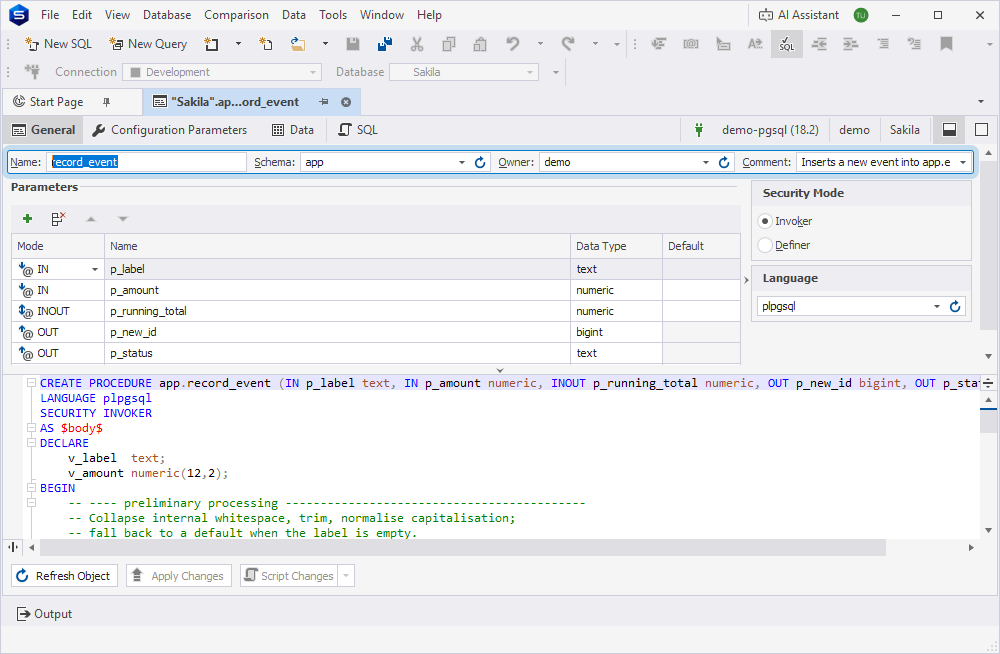Move the selected parameter up
Image resolution: width=1000 pixels, height=654 pixels.
click(91, 219)
